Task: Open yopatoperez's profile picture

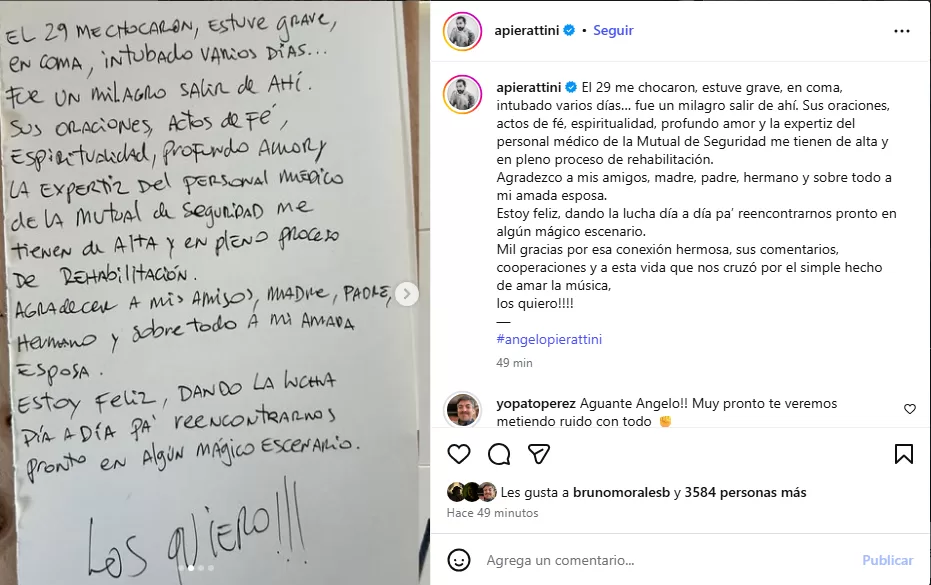Action: 463,410
